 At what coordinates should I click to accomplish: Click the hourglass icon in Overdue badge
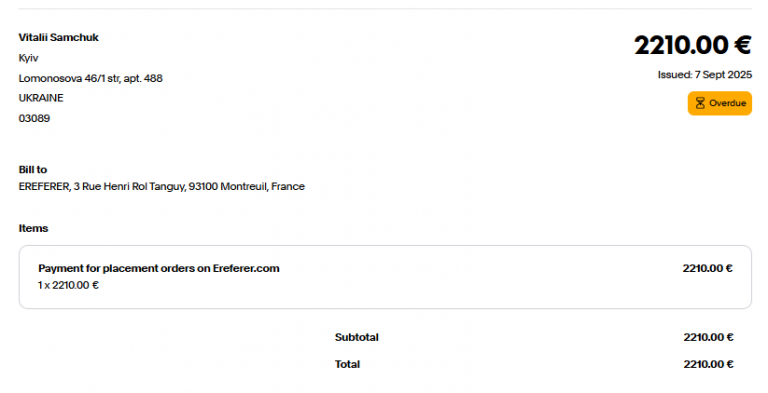tap(700, 103)
